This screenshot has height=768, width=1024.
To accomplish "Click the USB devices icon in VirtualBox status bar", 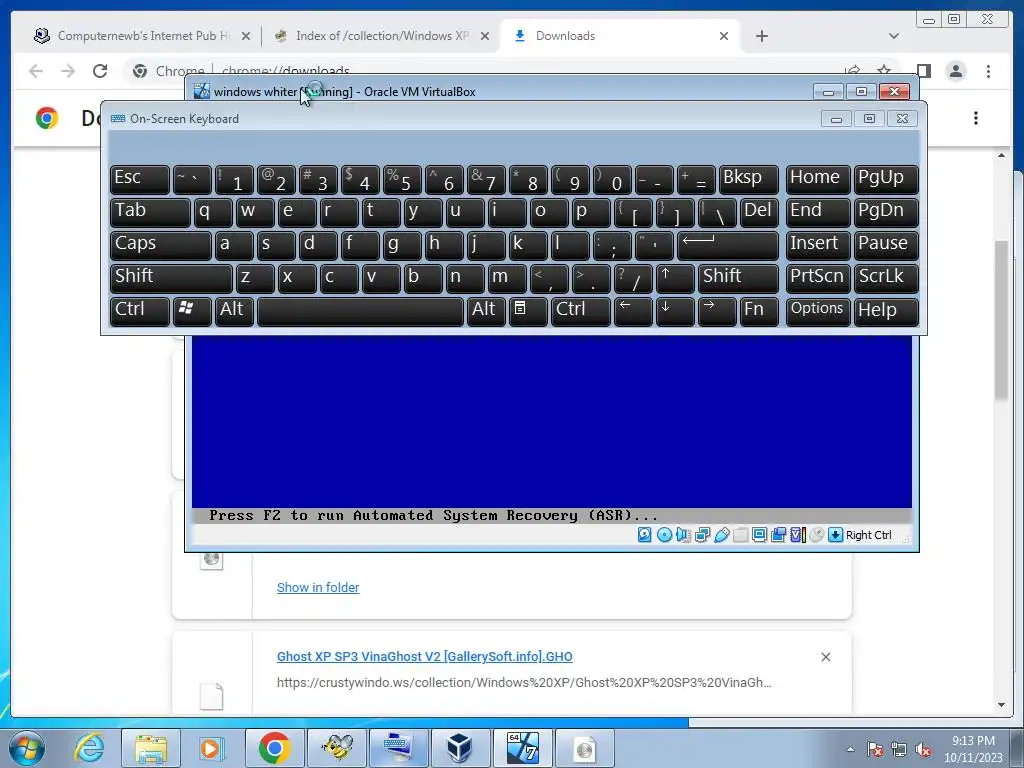I will pyautogui.click(x=722, y=535).
